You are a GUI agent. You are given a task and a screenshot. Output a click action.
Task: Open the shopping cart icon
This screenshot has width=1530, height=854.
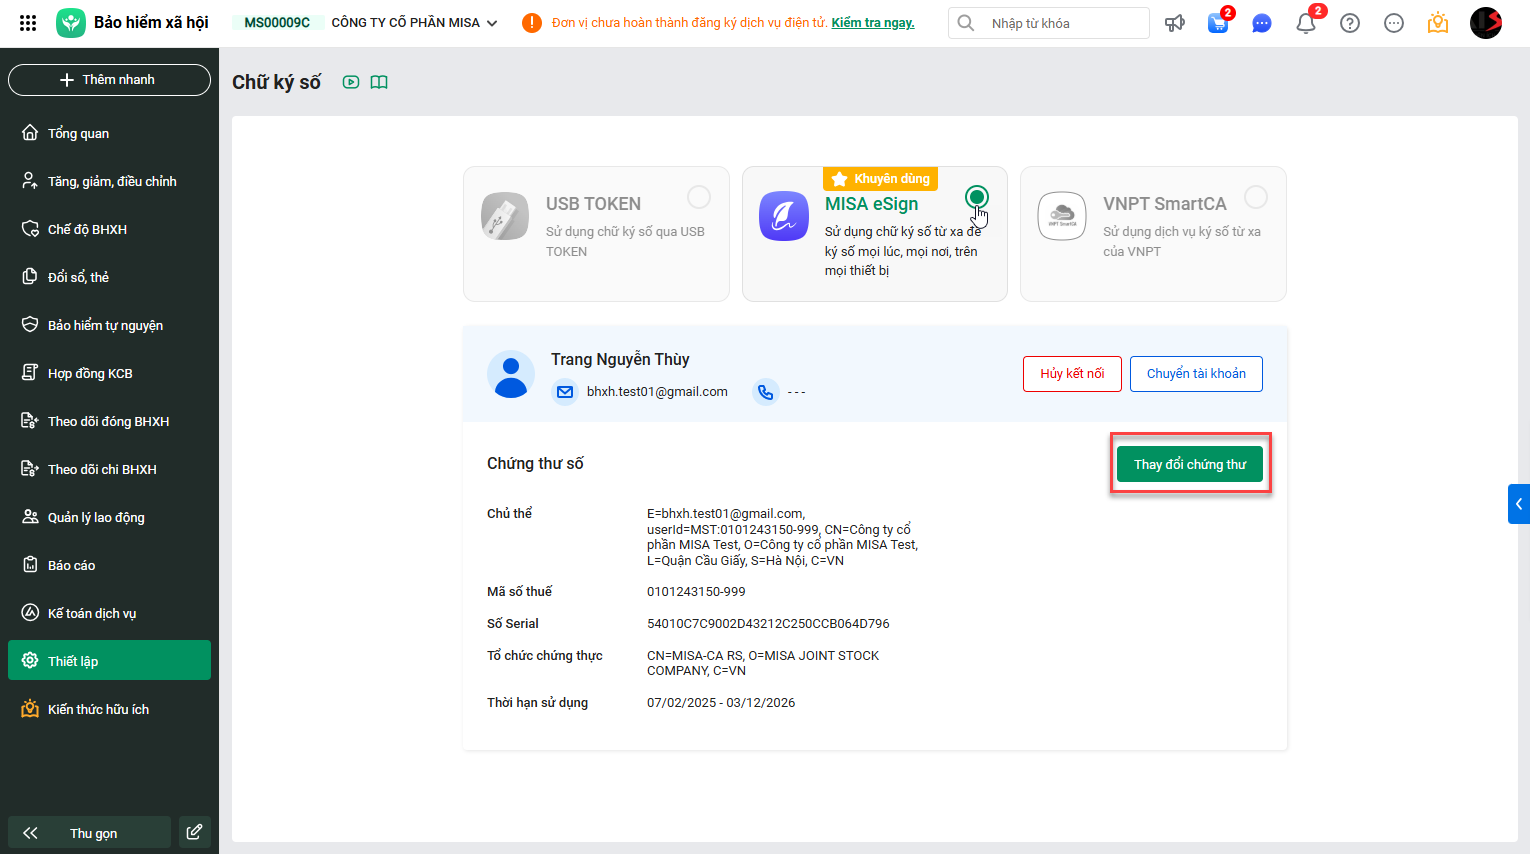click(1218, 23)
